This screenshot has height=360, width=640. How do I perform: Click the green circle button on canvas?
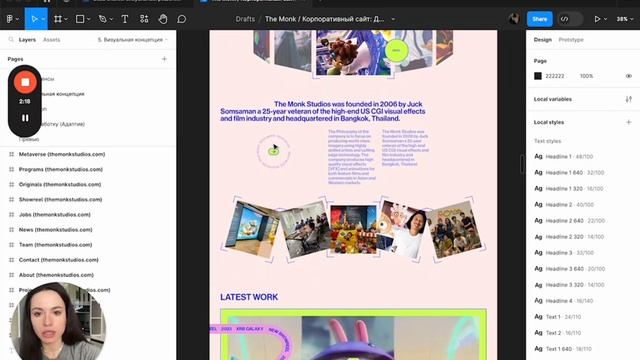(396, 51)
